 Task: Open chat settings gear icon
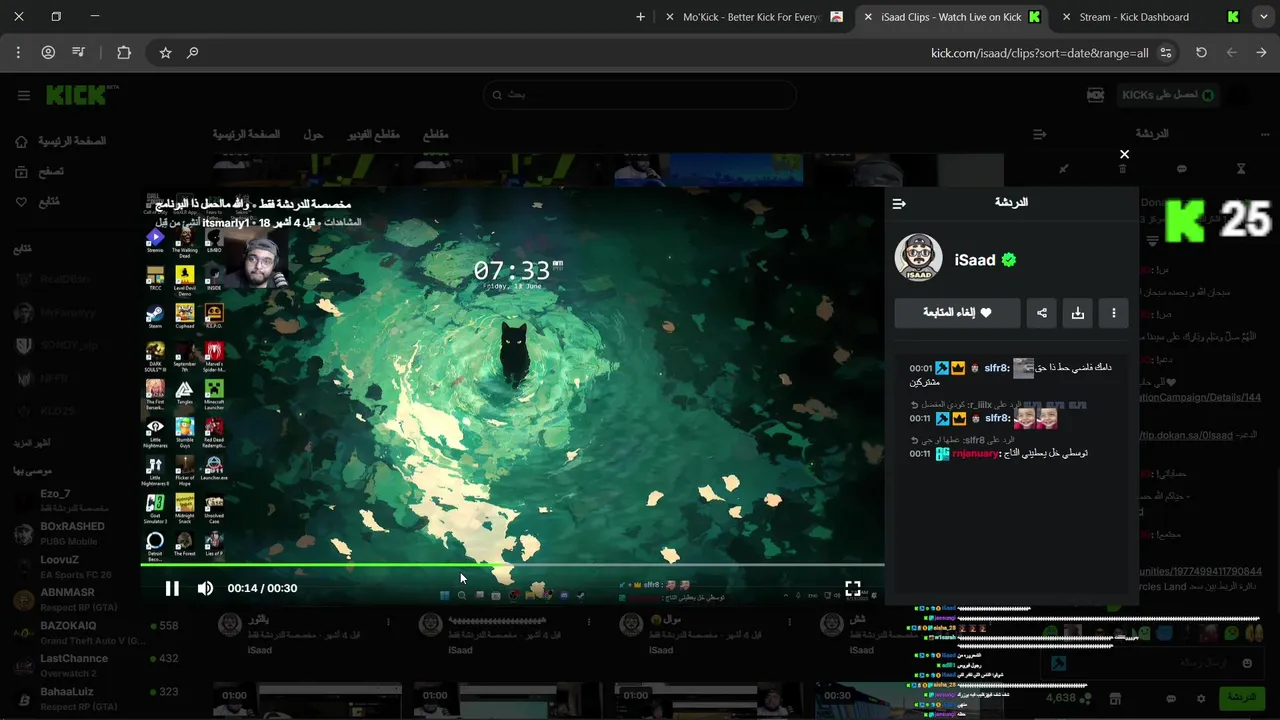click(1202, 698)
